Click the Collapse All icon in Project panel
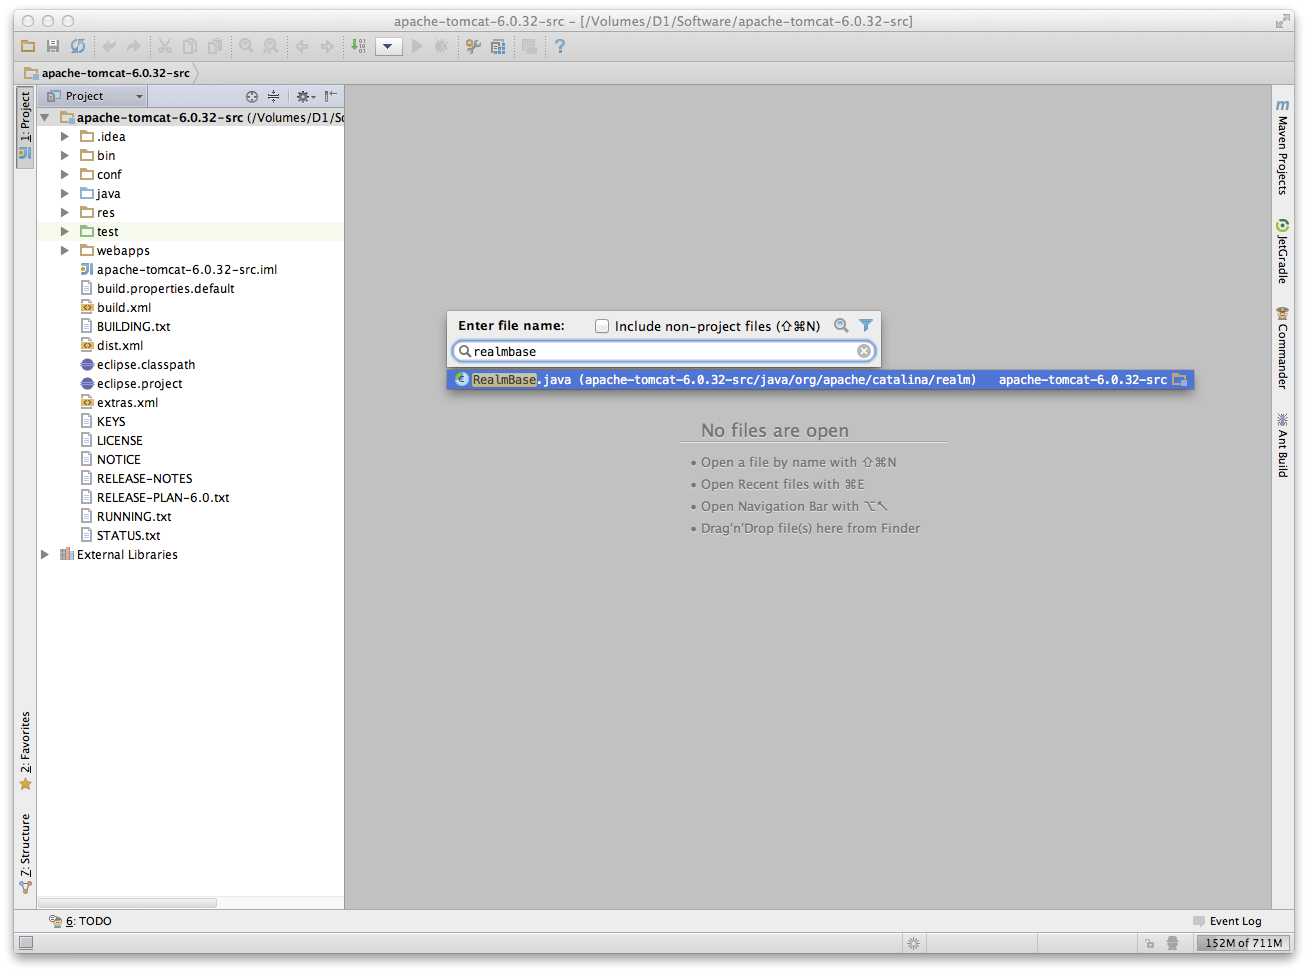This screenshot has height=973, width=1308. 273,96
